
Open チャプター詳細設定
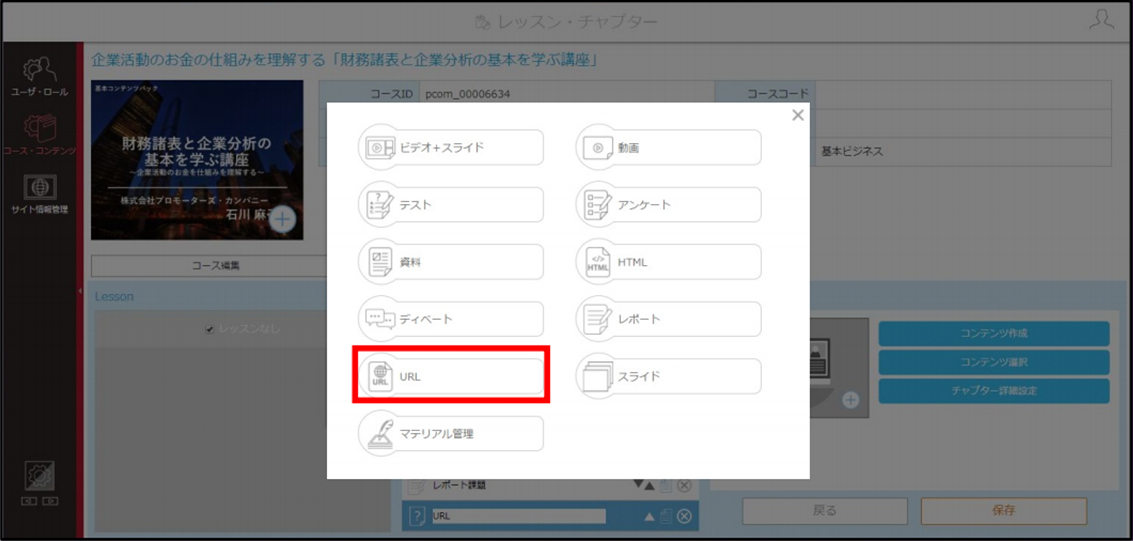tap(994, 391)
